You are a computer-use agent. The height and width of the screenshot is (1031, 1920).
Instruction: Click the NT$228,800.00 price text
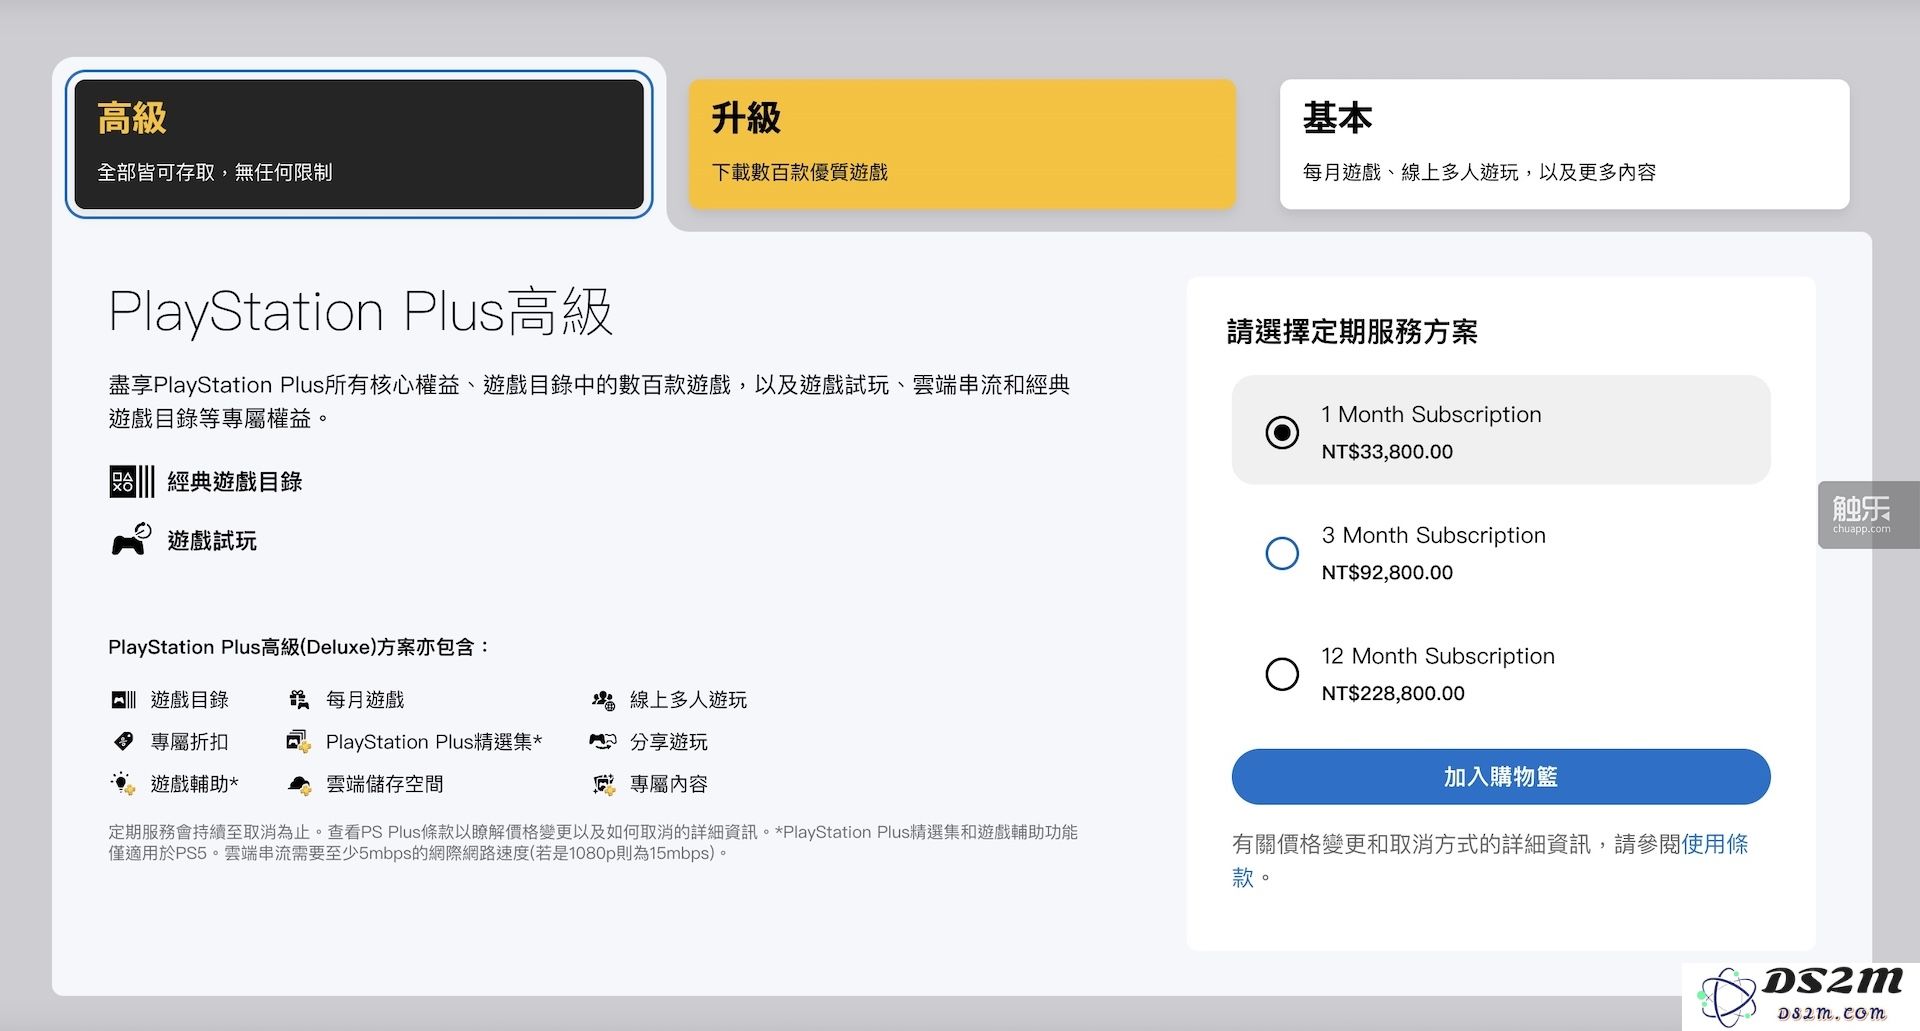[x=1393, y=693]
